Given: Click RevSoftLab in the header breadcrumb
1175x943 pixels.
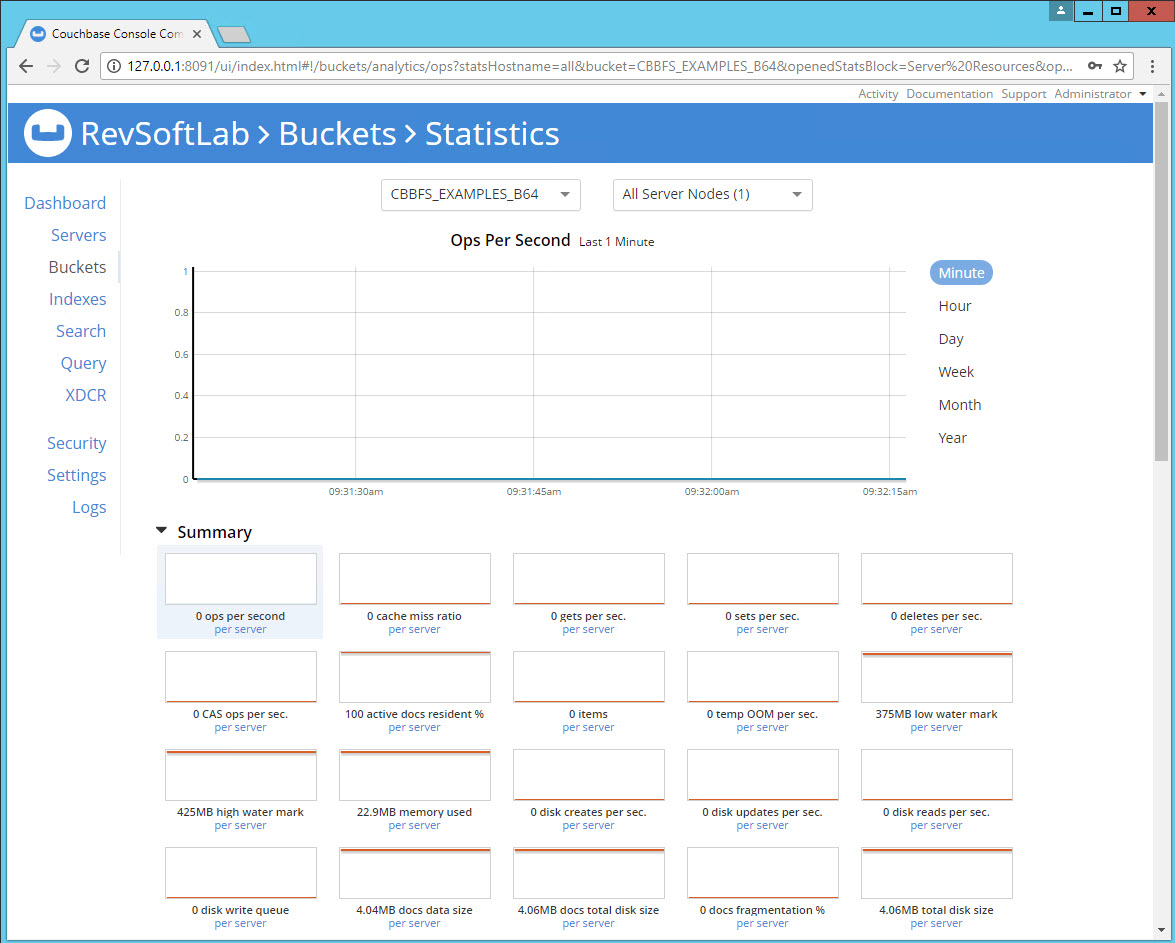Looking at the screenshot, I should pos(165,134).
